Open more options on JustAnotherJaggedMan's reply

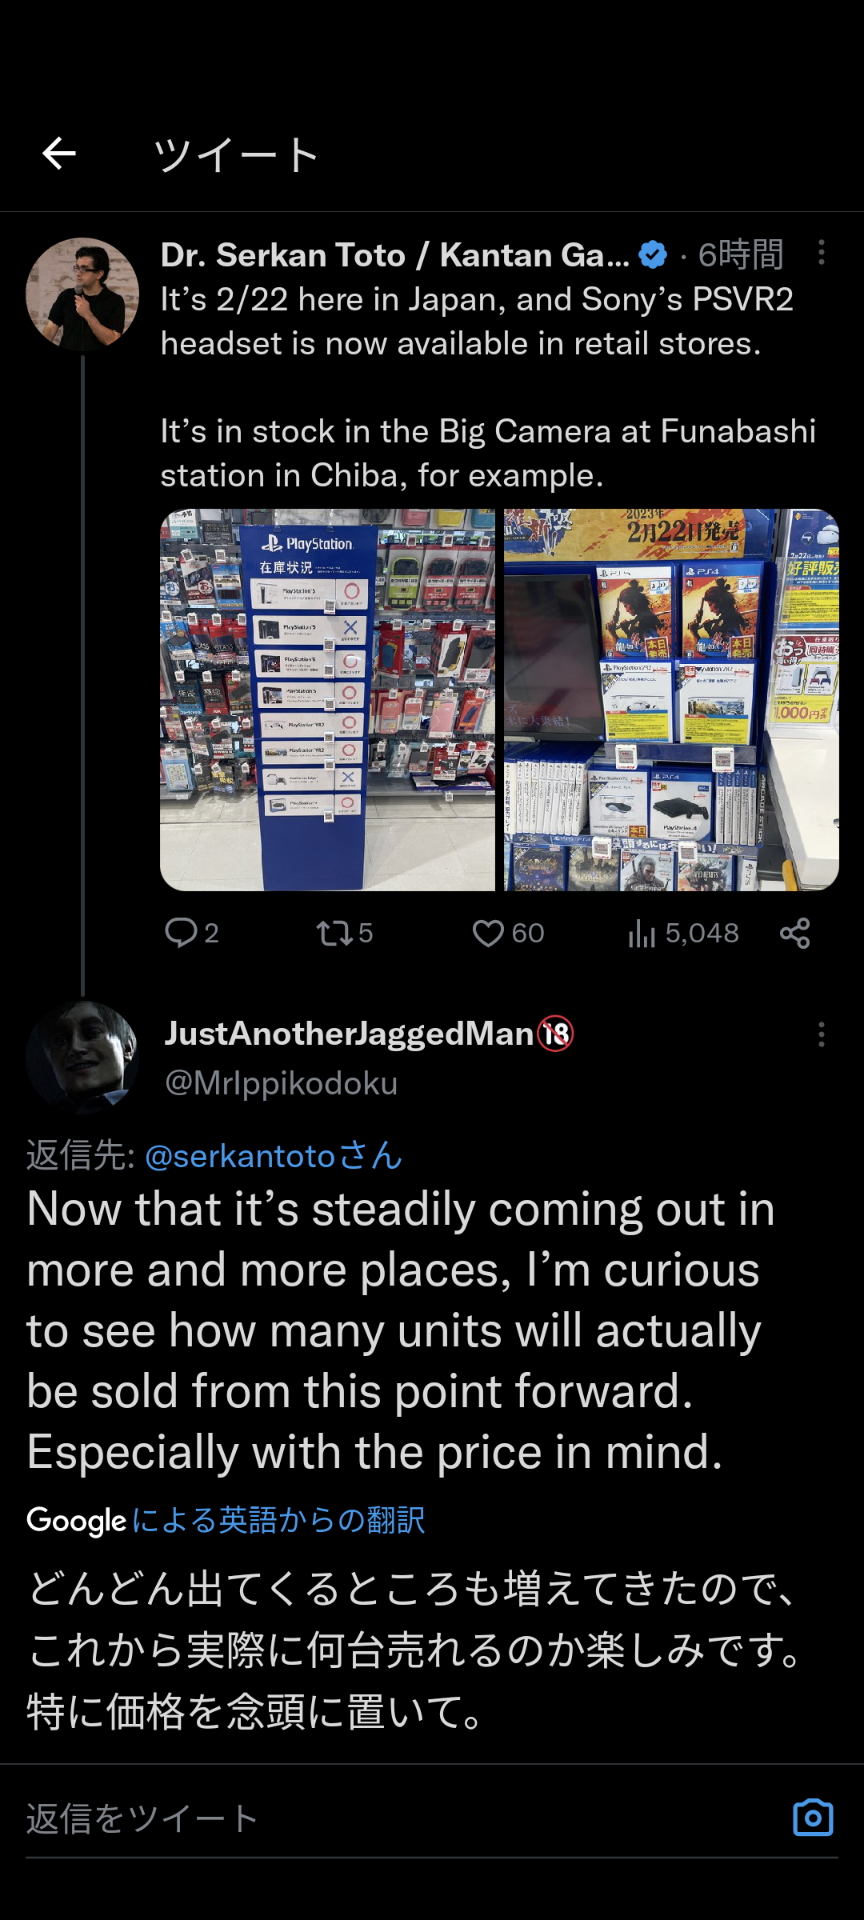pyautogui.click(x=821, y=1034)
